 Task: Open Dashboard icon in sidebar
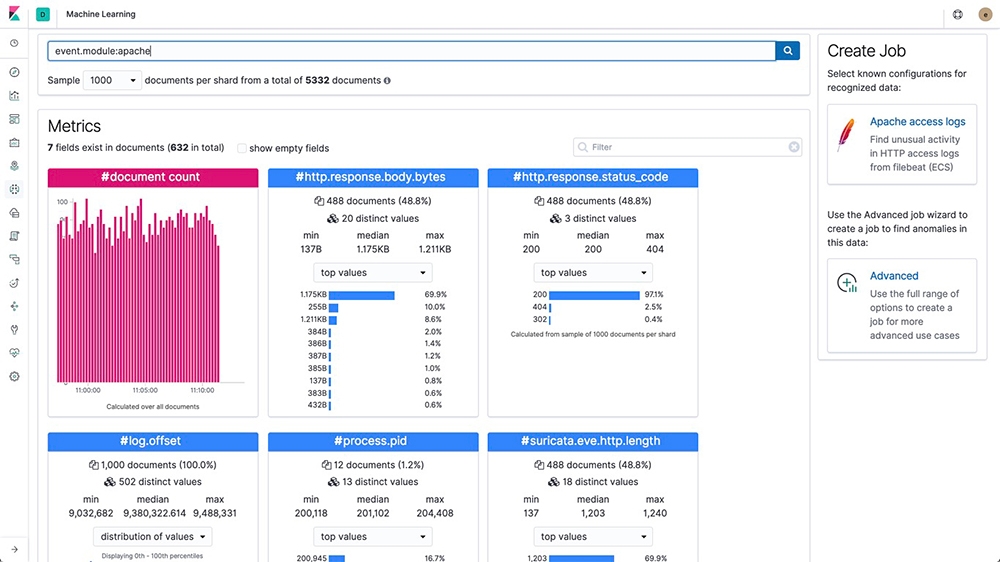[x=14, y=119]
